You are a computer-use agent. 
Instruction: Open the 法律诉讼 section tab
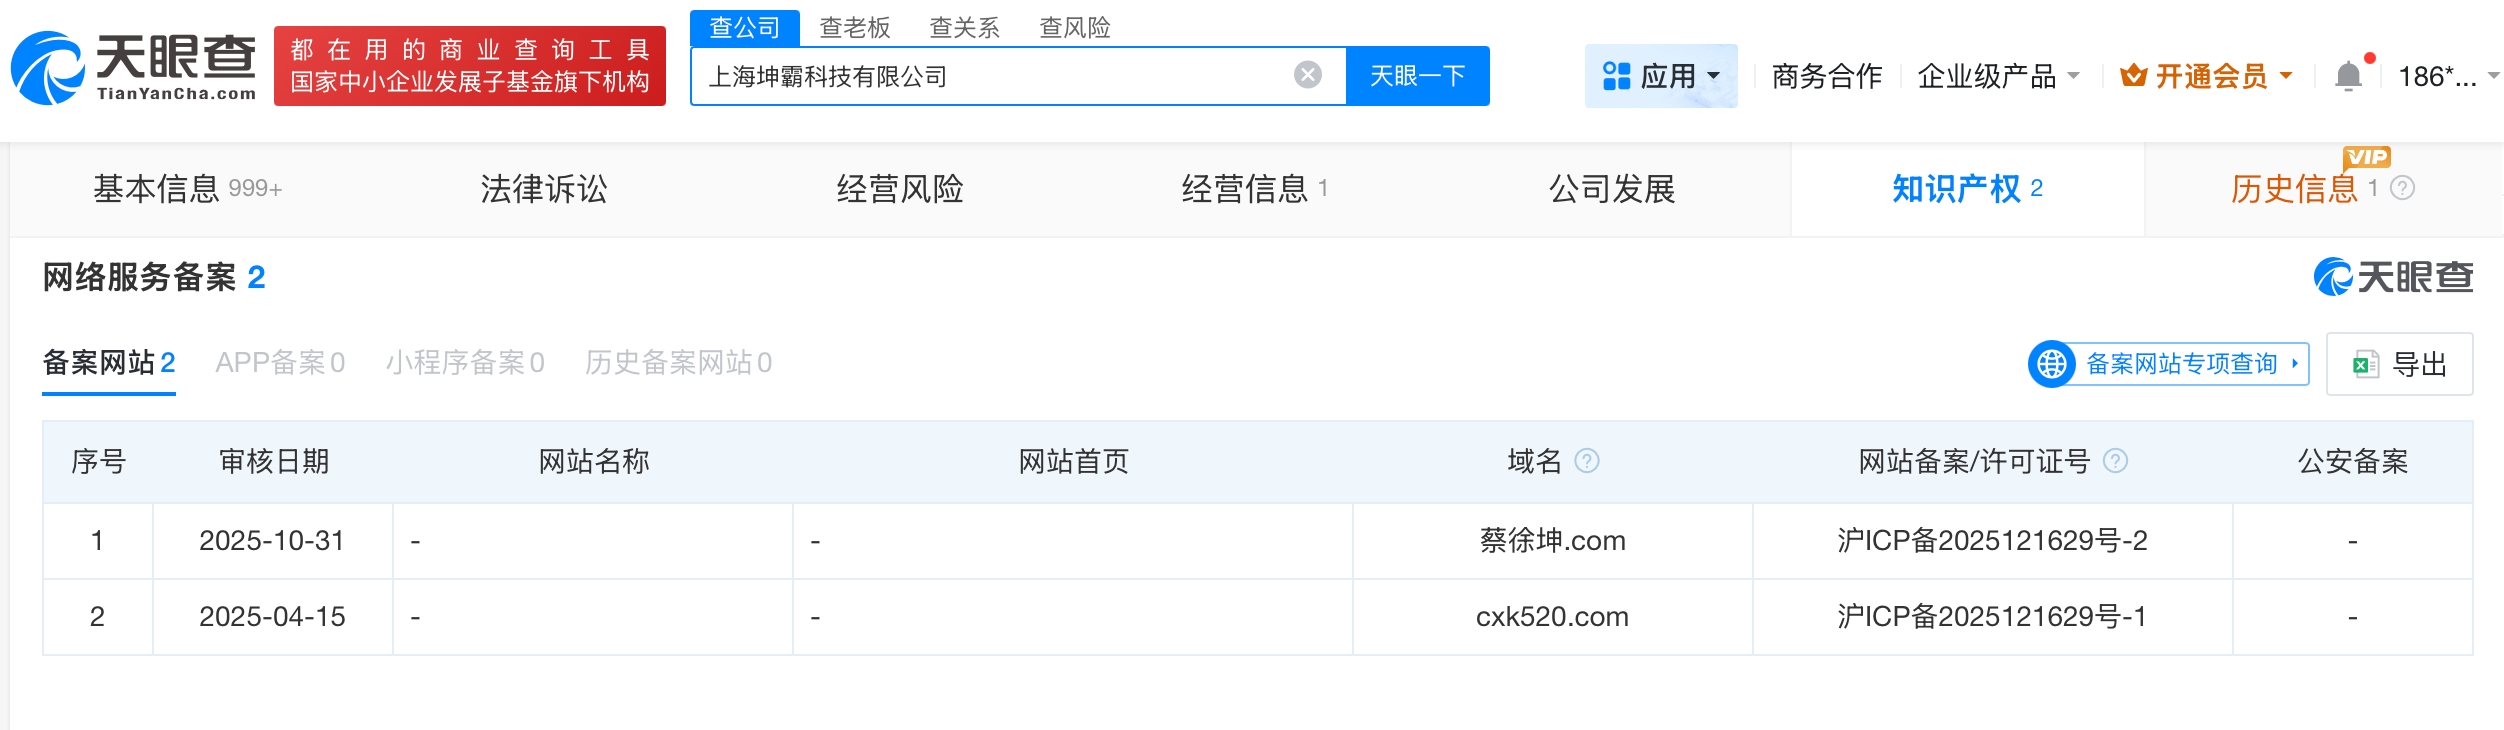coord(543,189)
